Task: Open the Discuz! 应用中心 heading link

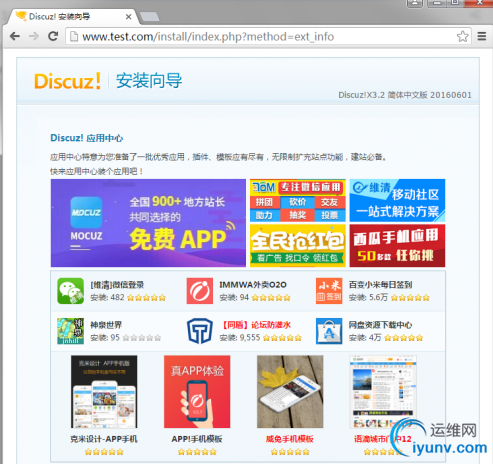Action: [x=87, y=138]
